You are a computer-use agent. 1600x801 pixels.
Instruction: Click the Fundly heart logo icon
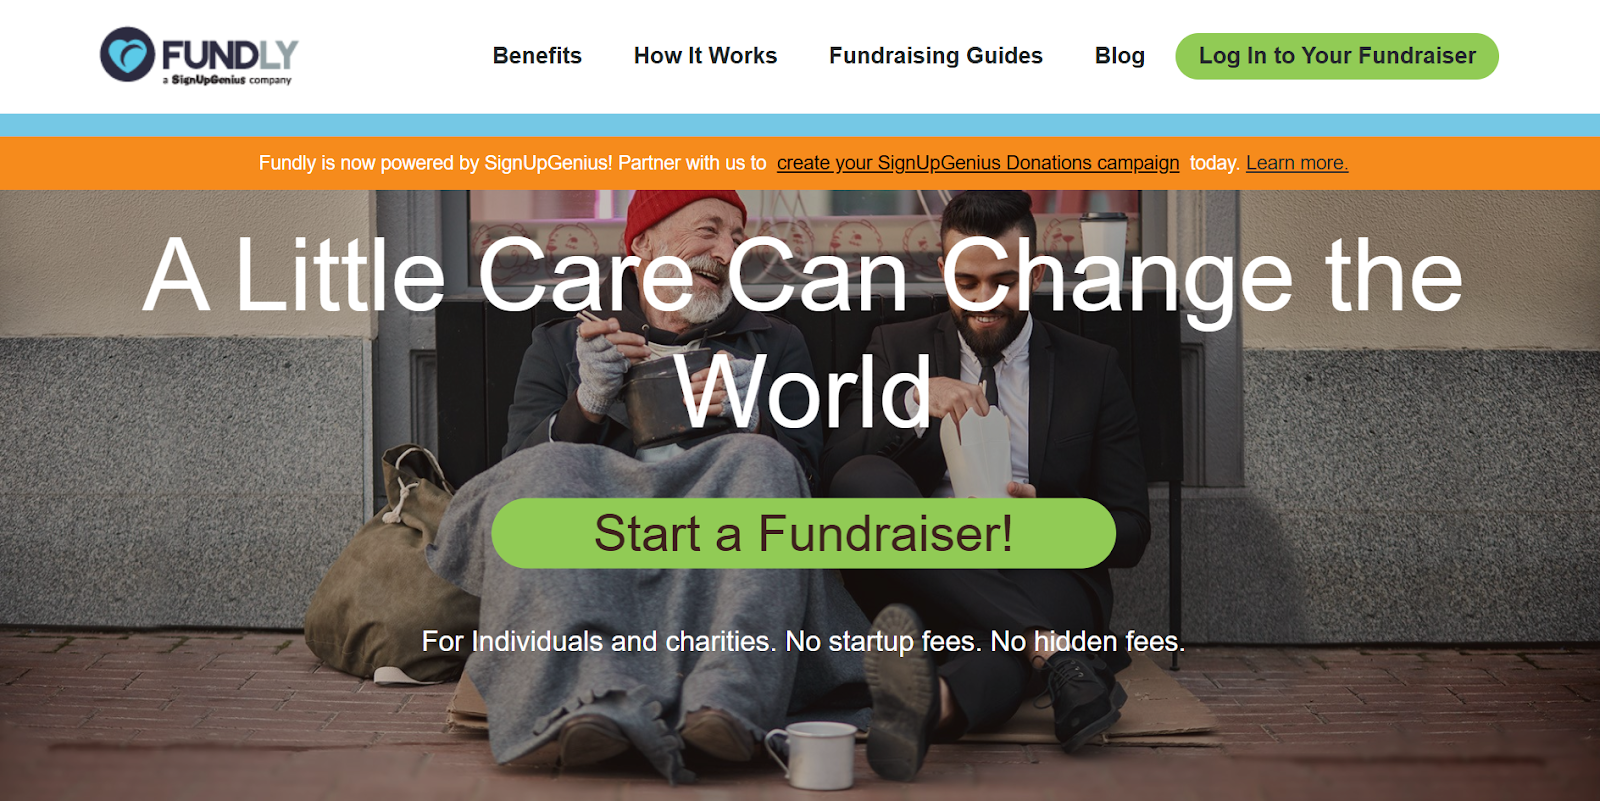(x=127, y=54)
